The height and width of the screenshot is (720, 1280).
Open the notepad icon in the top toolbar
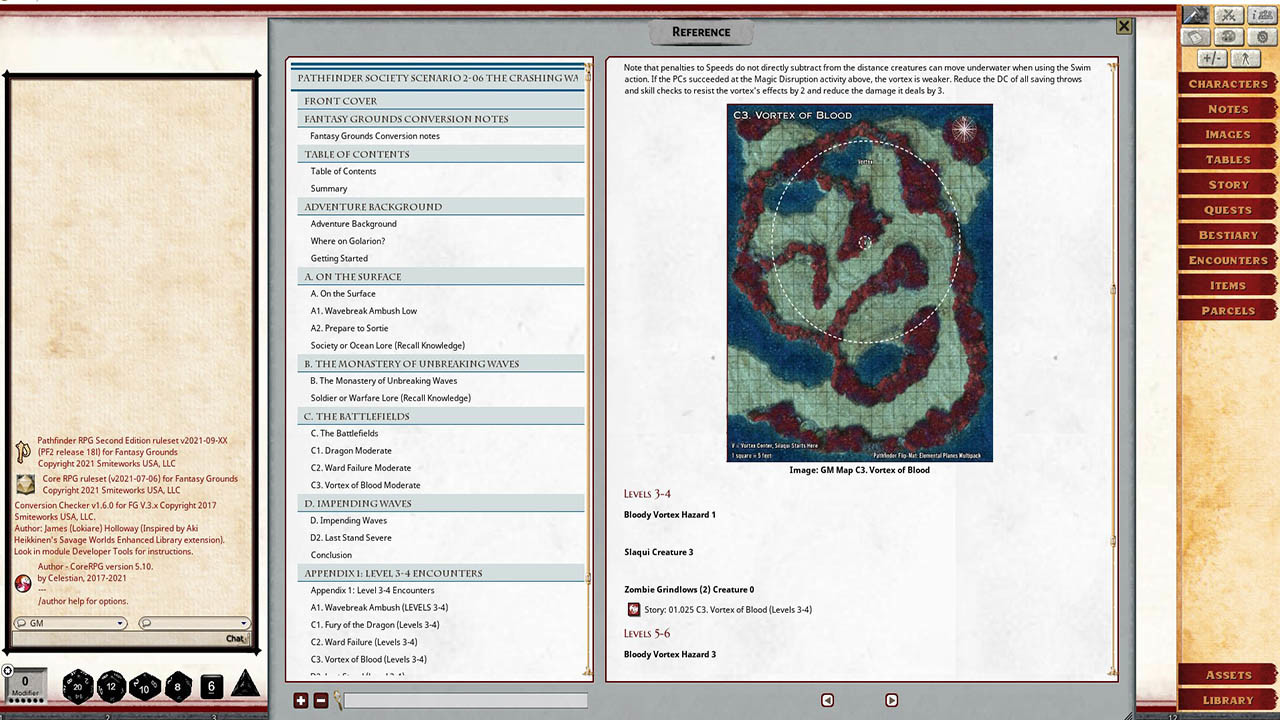(1196, 36)
